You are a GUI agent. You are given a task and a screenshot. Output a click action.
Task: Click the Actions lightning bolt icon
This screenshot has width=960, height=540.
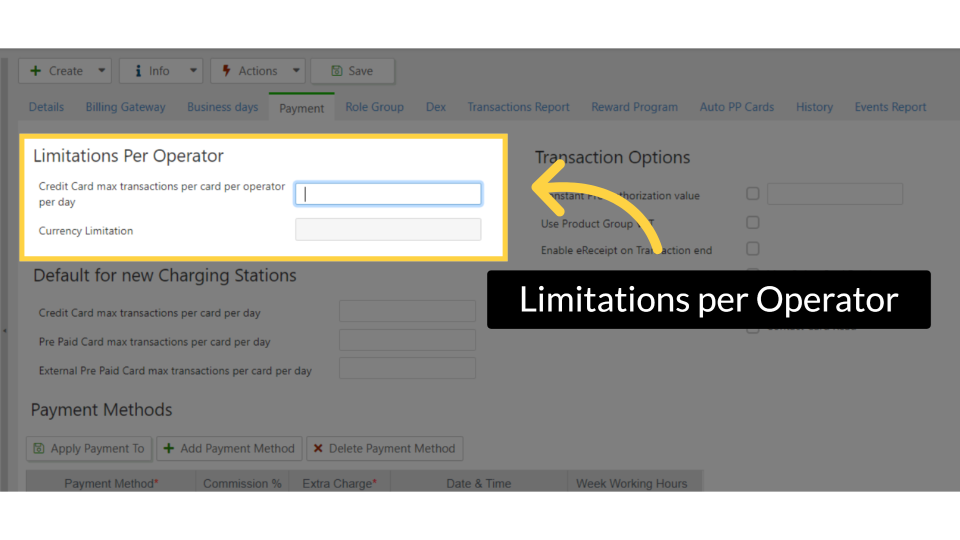coord(227,71)
